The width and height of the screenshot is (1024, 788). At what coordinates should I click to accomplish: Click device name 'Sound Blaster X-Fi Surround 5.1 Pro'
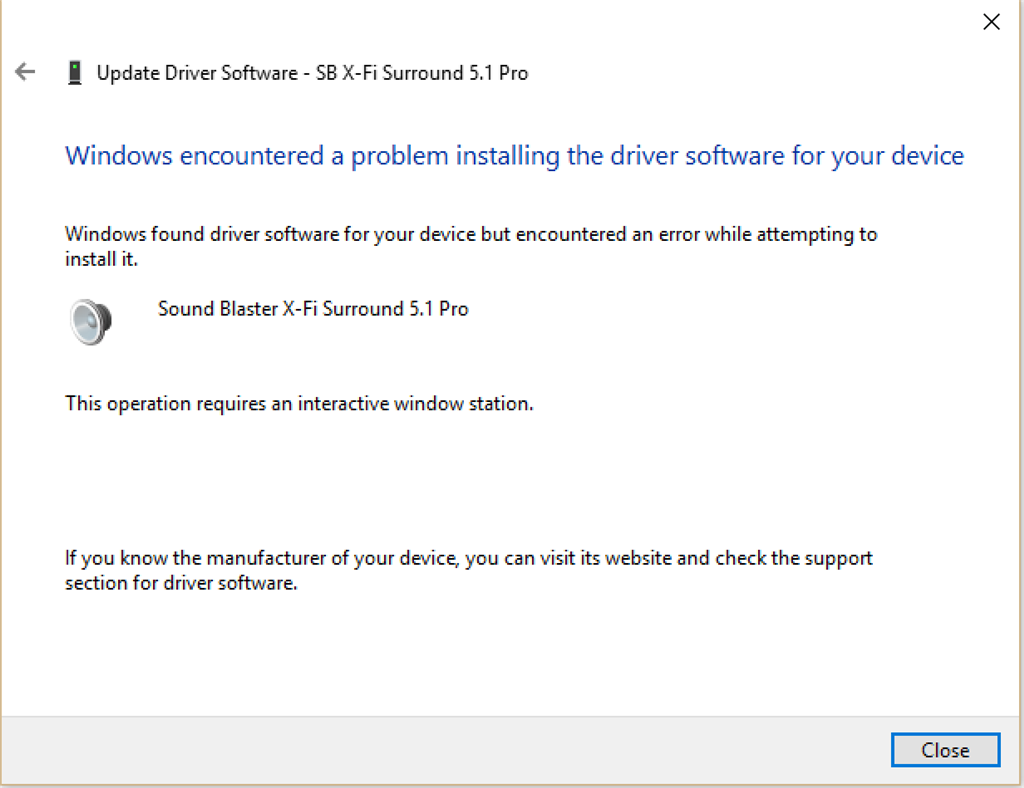tap(313, 309)
